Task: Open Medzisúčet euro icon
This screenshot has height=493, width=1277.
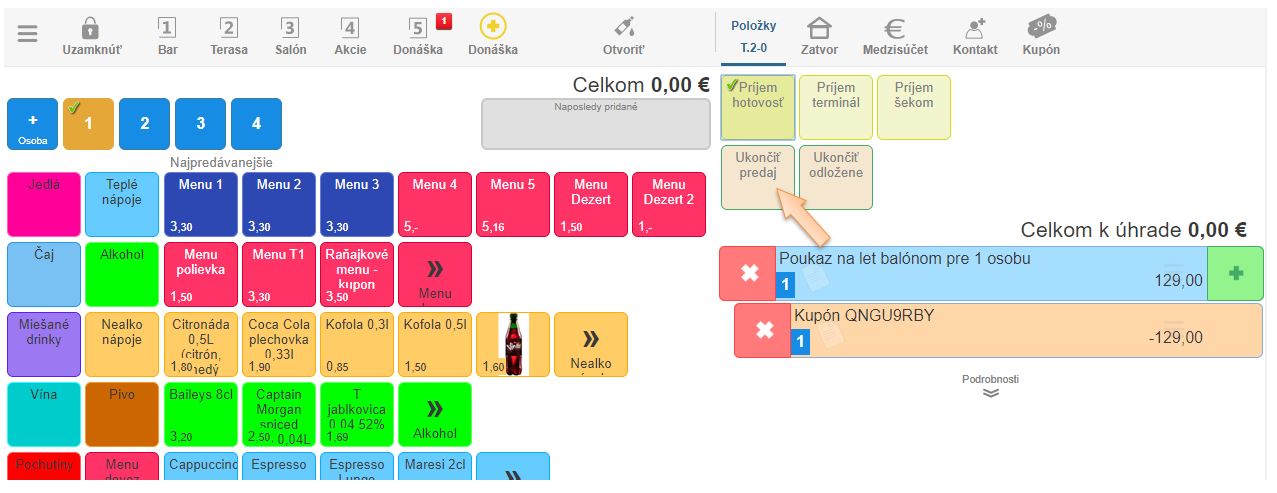Action: tap(895, 28)
